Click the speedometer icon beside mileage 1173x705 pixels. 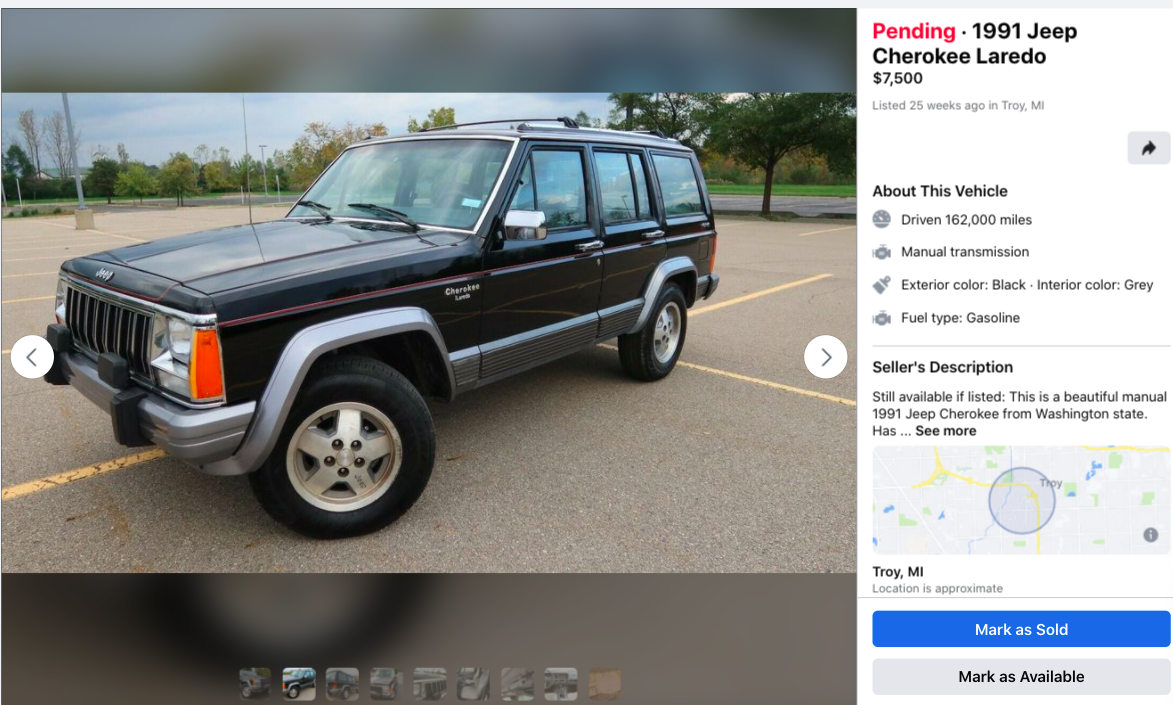(882, 219)
